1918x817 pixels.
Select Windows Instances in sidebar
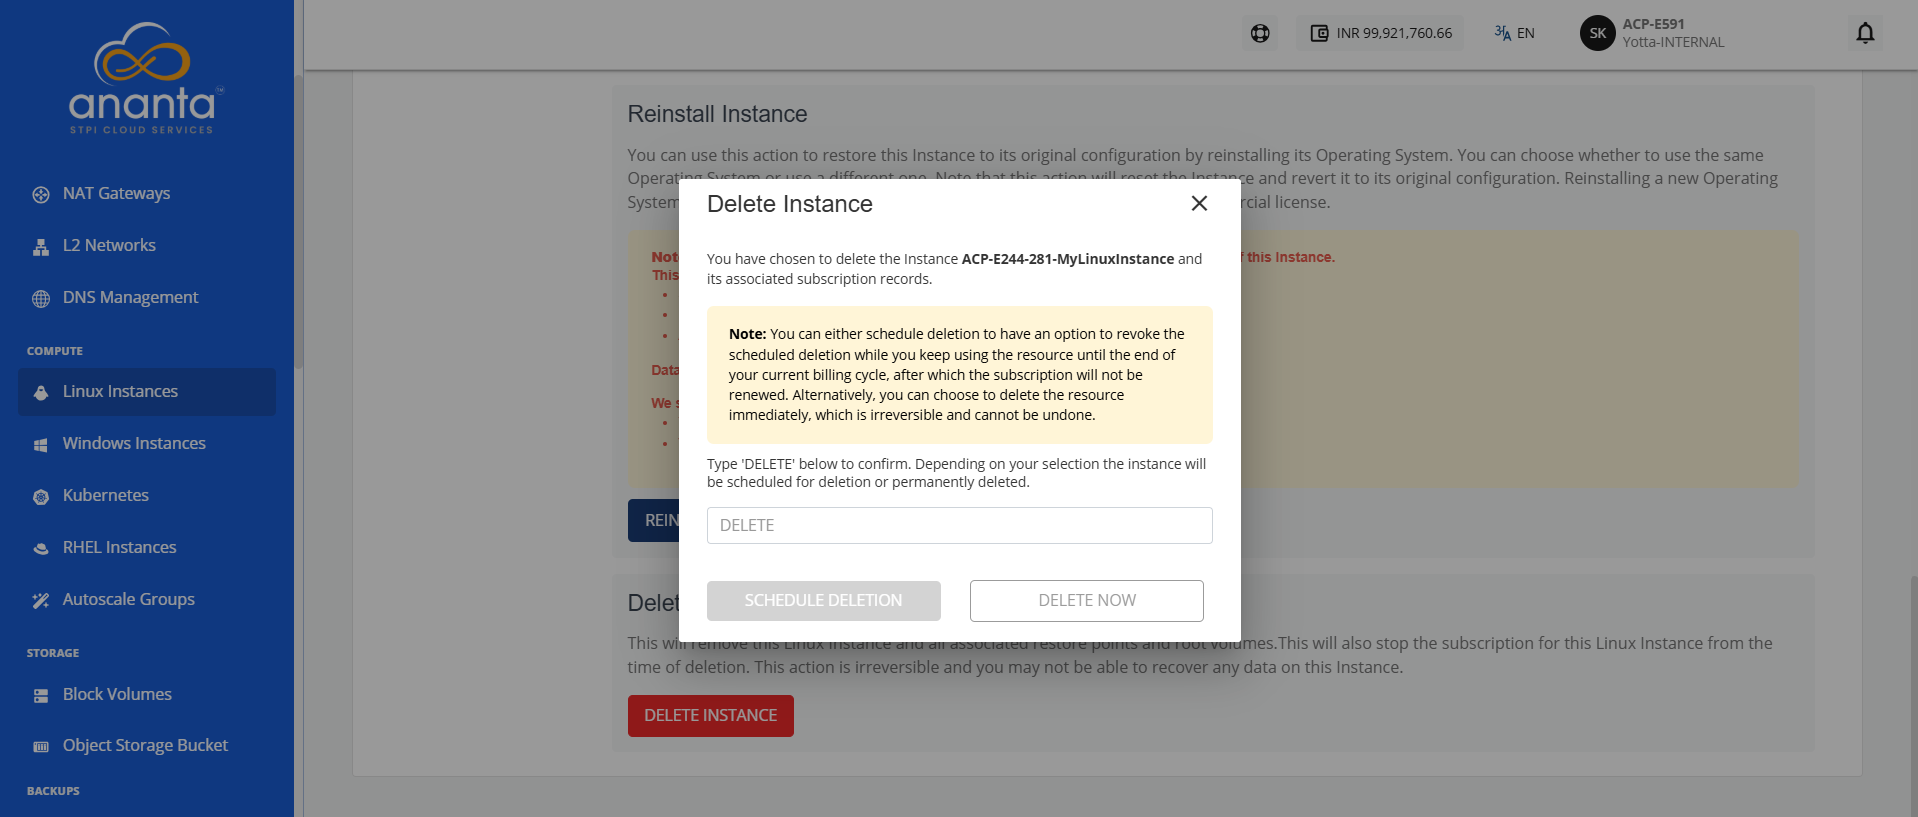(134, 443)
